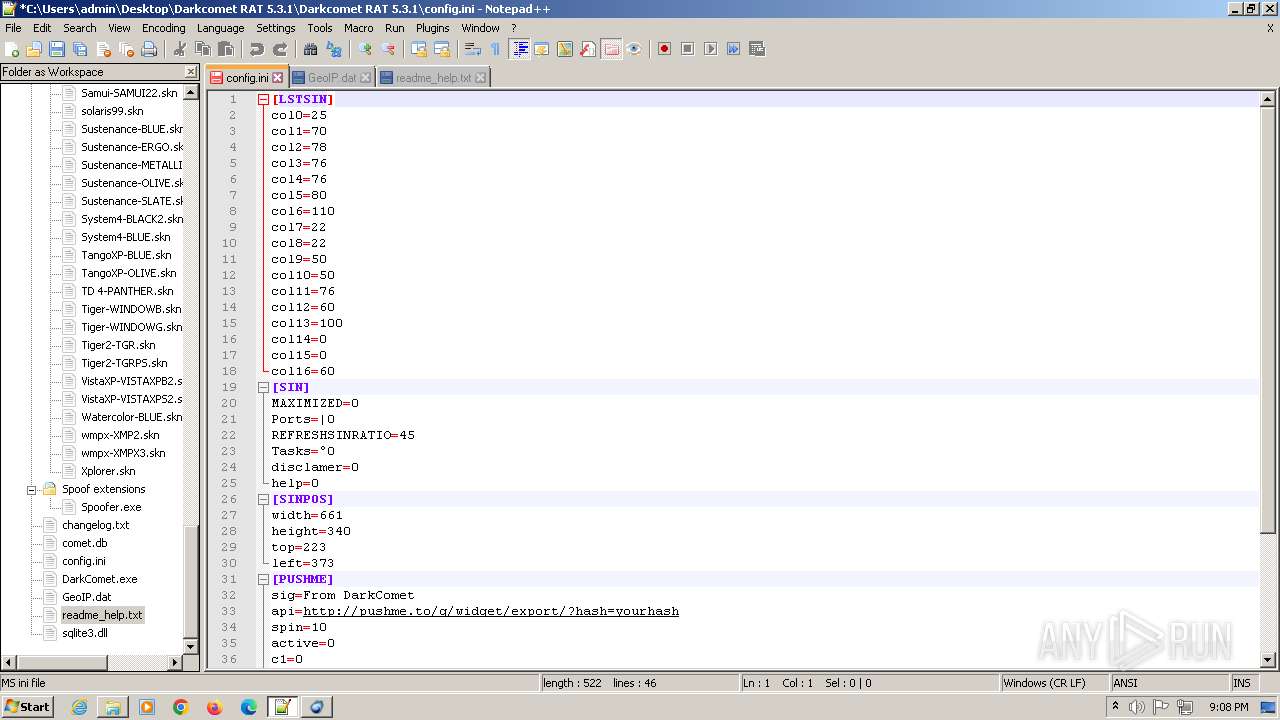This screenshot has width=1280, height=720.
Task: Toggle Show All Characters pilcrow
Action: [495, 49]
